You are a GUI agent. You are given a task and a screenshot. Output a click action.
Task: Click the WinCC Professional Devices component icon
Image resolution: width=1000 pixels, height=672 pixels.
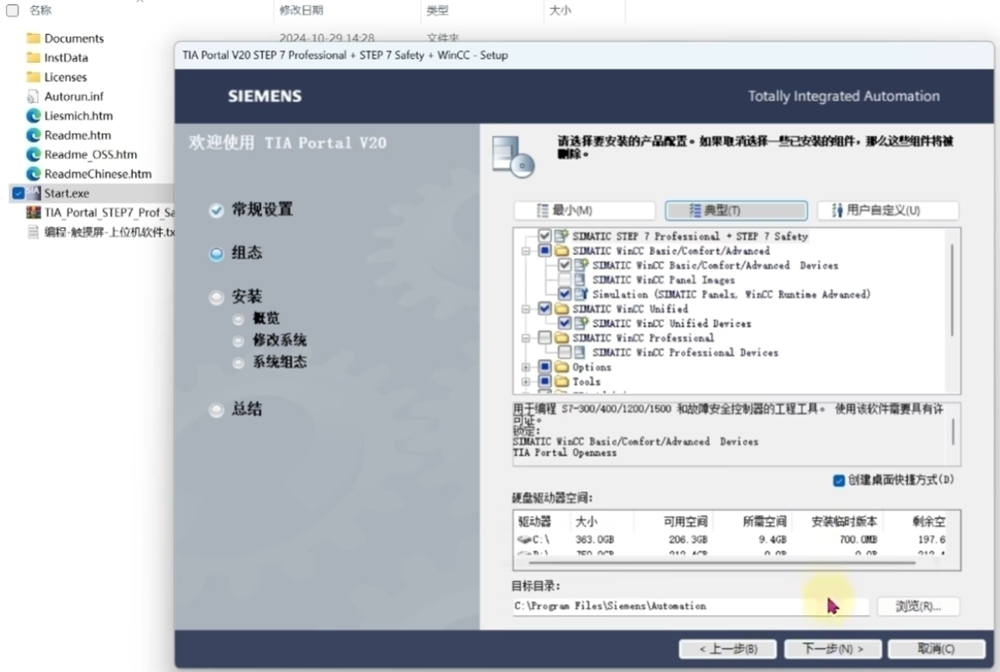click(x=580, y=352)
